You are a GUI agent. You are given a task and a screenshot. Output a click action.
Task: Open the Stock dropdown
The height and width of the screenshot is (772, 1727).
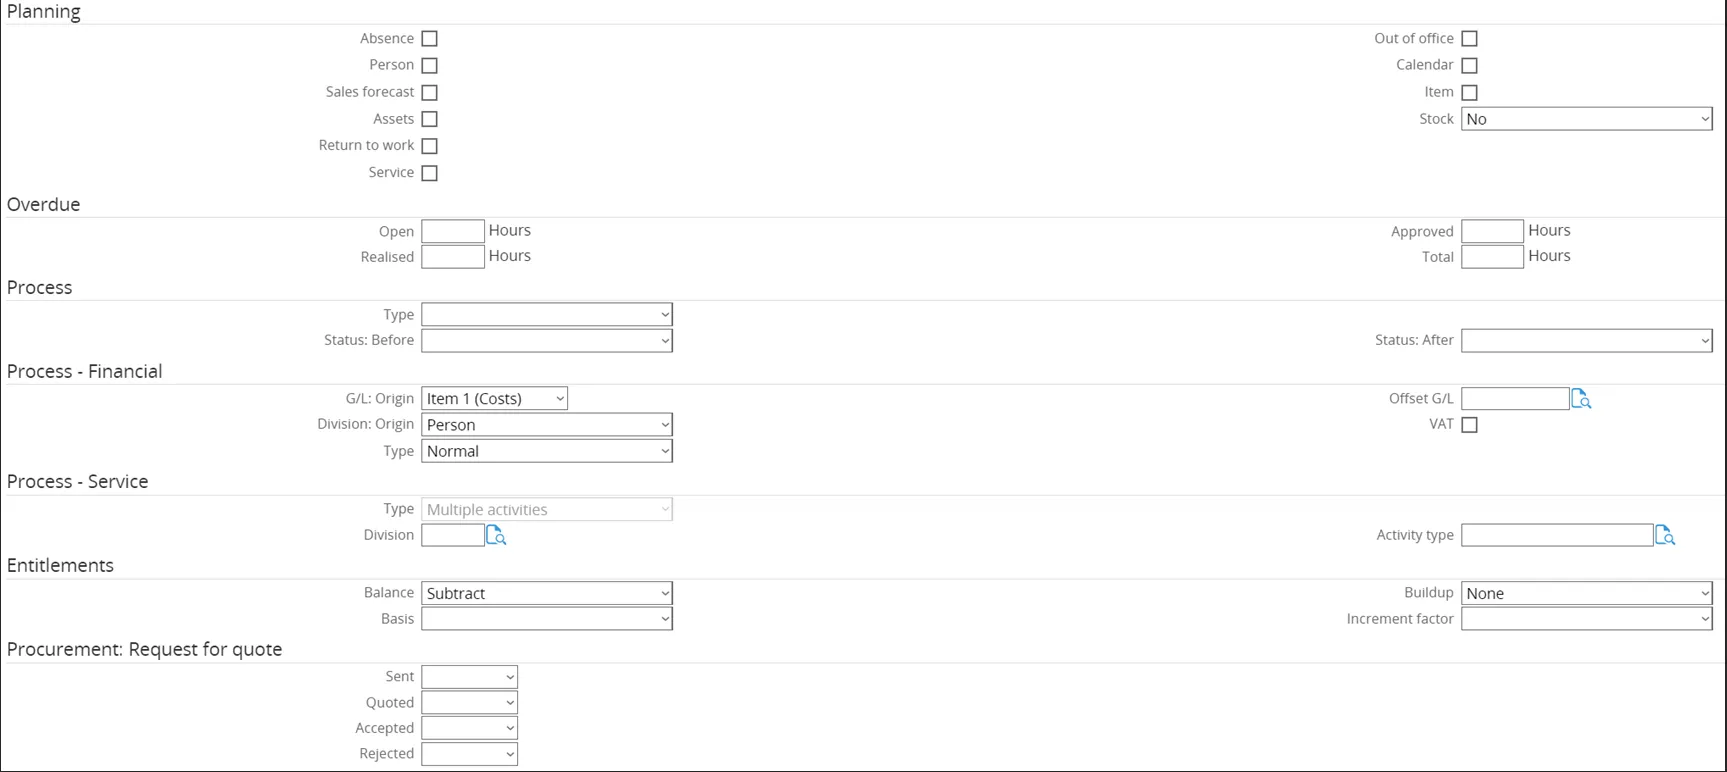[1586, 119]
